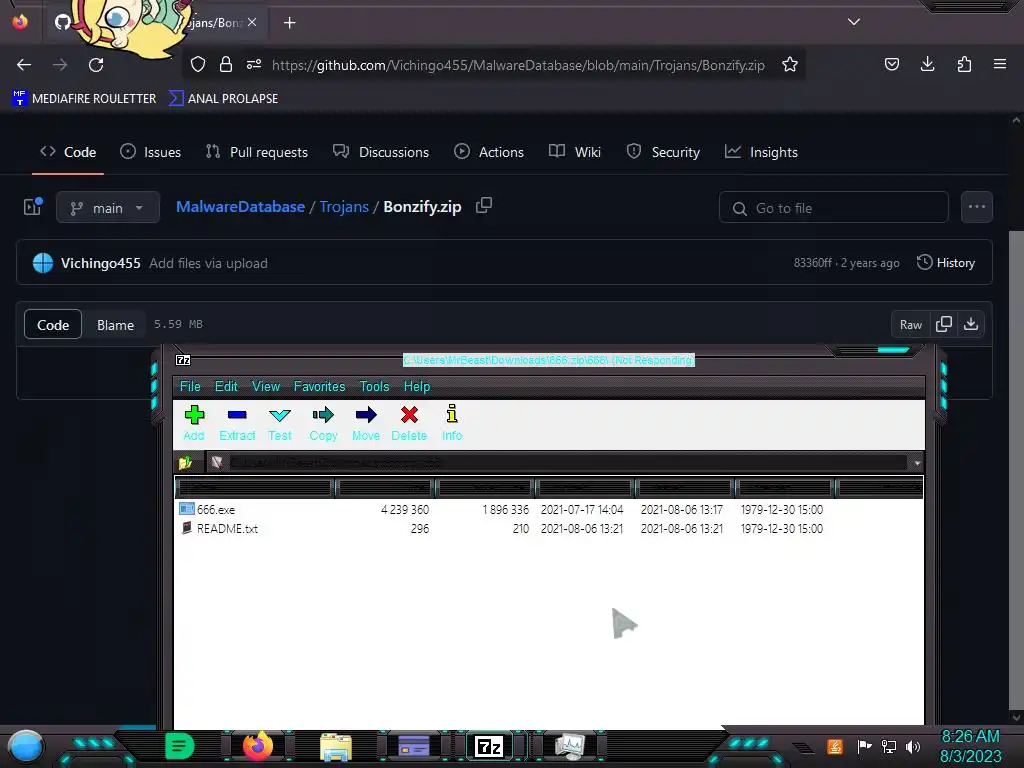Open commit 83360ff link
This screenshot has width=1024, height=768.
tap(812, 263)
